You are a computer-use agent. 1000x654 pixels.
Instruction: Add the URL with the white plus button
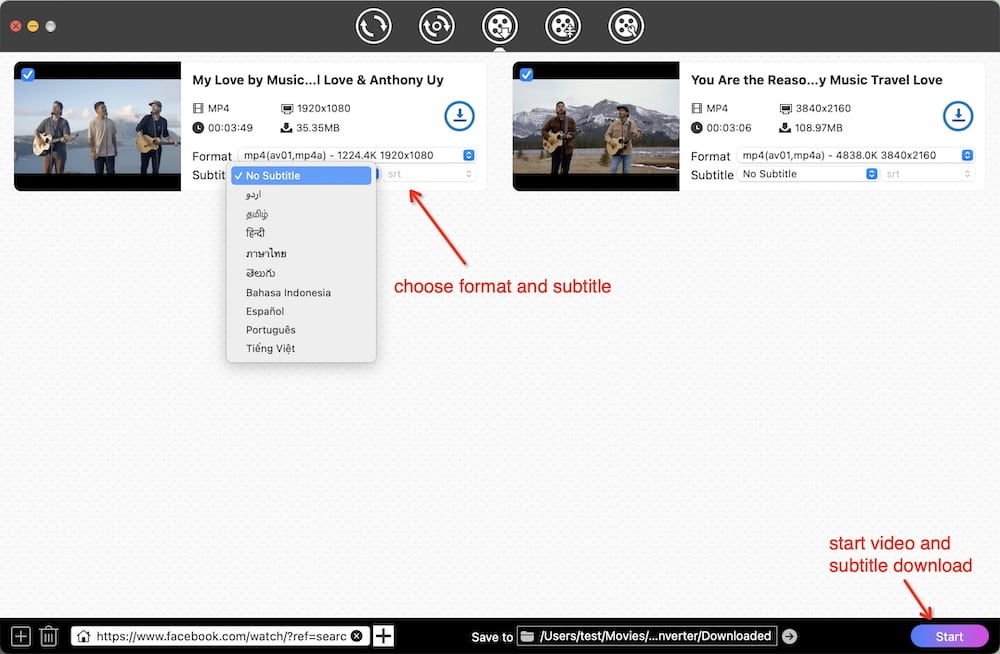point(383,636)
